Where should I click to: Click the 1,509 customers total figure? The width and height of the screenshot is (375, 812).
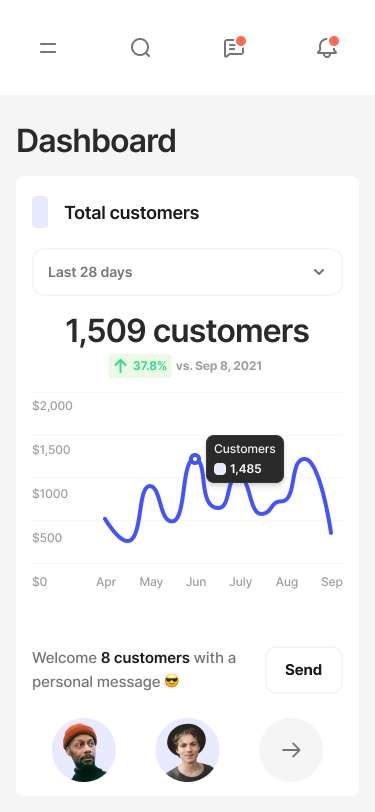click(188, 331)
